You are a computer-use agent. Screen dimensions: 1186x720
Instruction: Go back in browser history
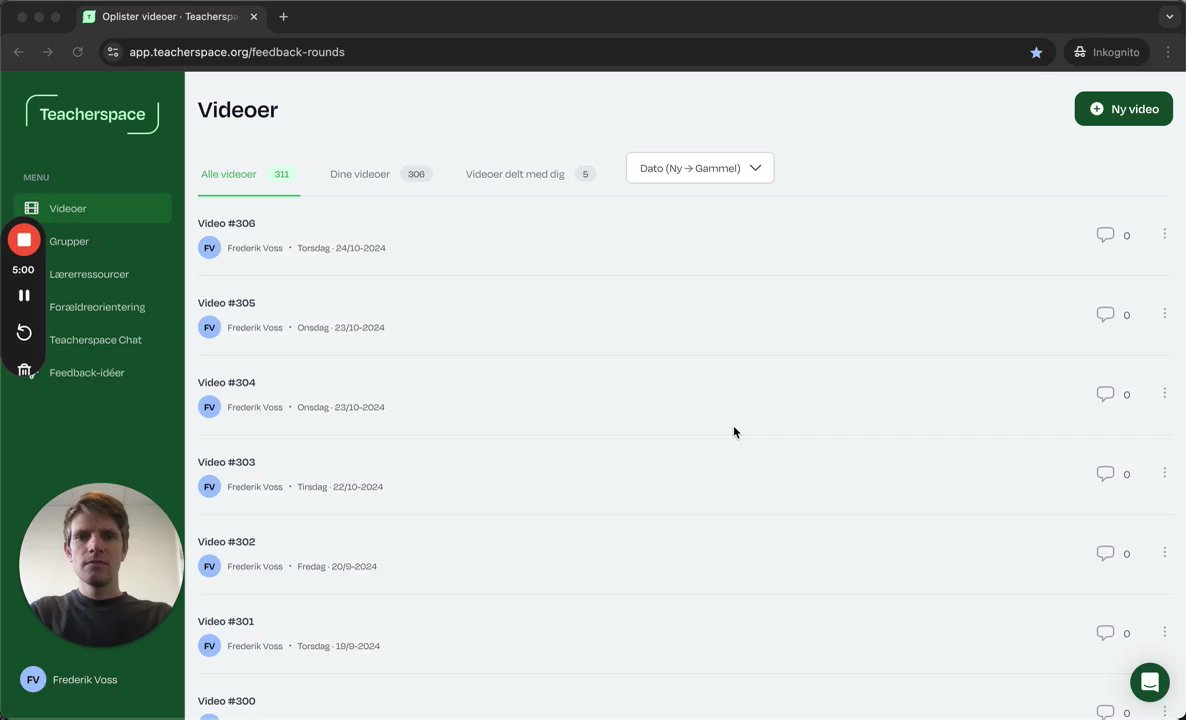pos(19,52)
